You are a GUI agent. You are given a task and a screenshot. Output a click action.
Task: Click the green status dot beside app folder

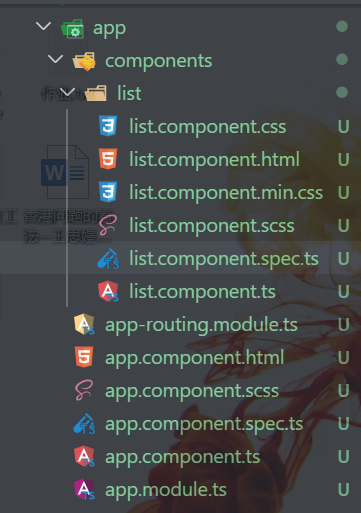click(x=342, y=27)
